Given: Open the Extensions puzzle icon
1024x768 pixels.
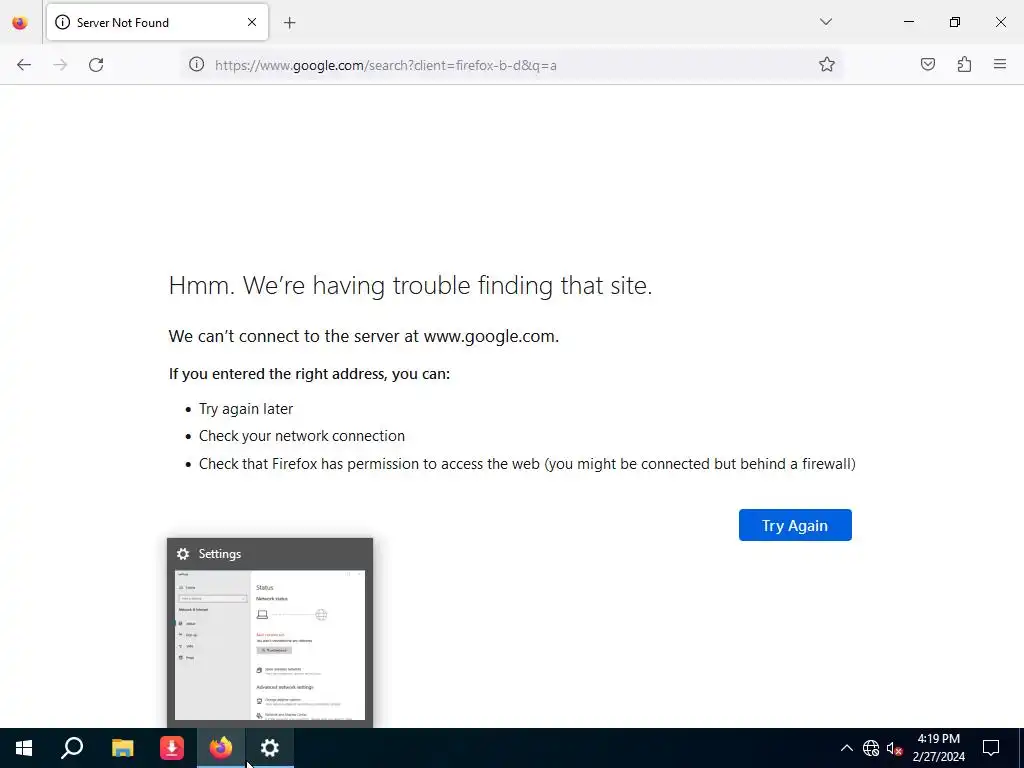Looking at the screenshot, I should (x=964, y=64).
